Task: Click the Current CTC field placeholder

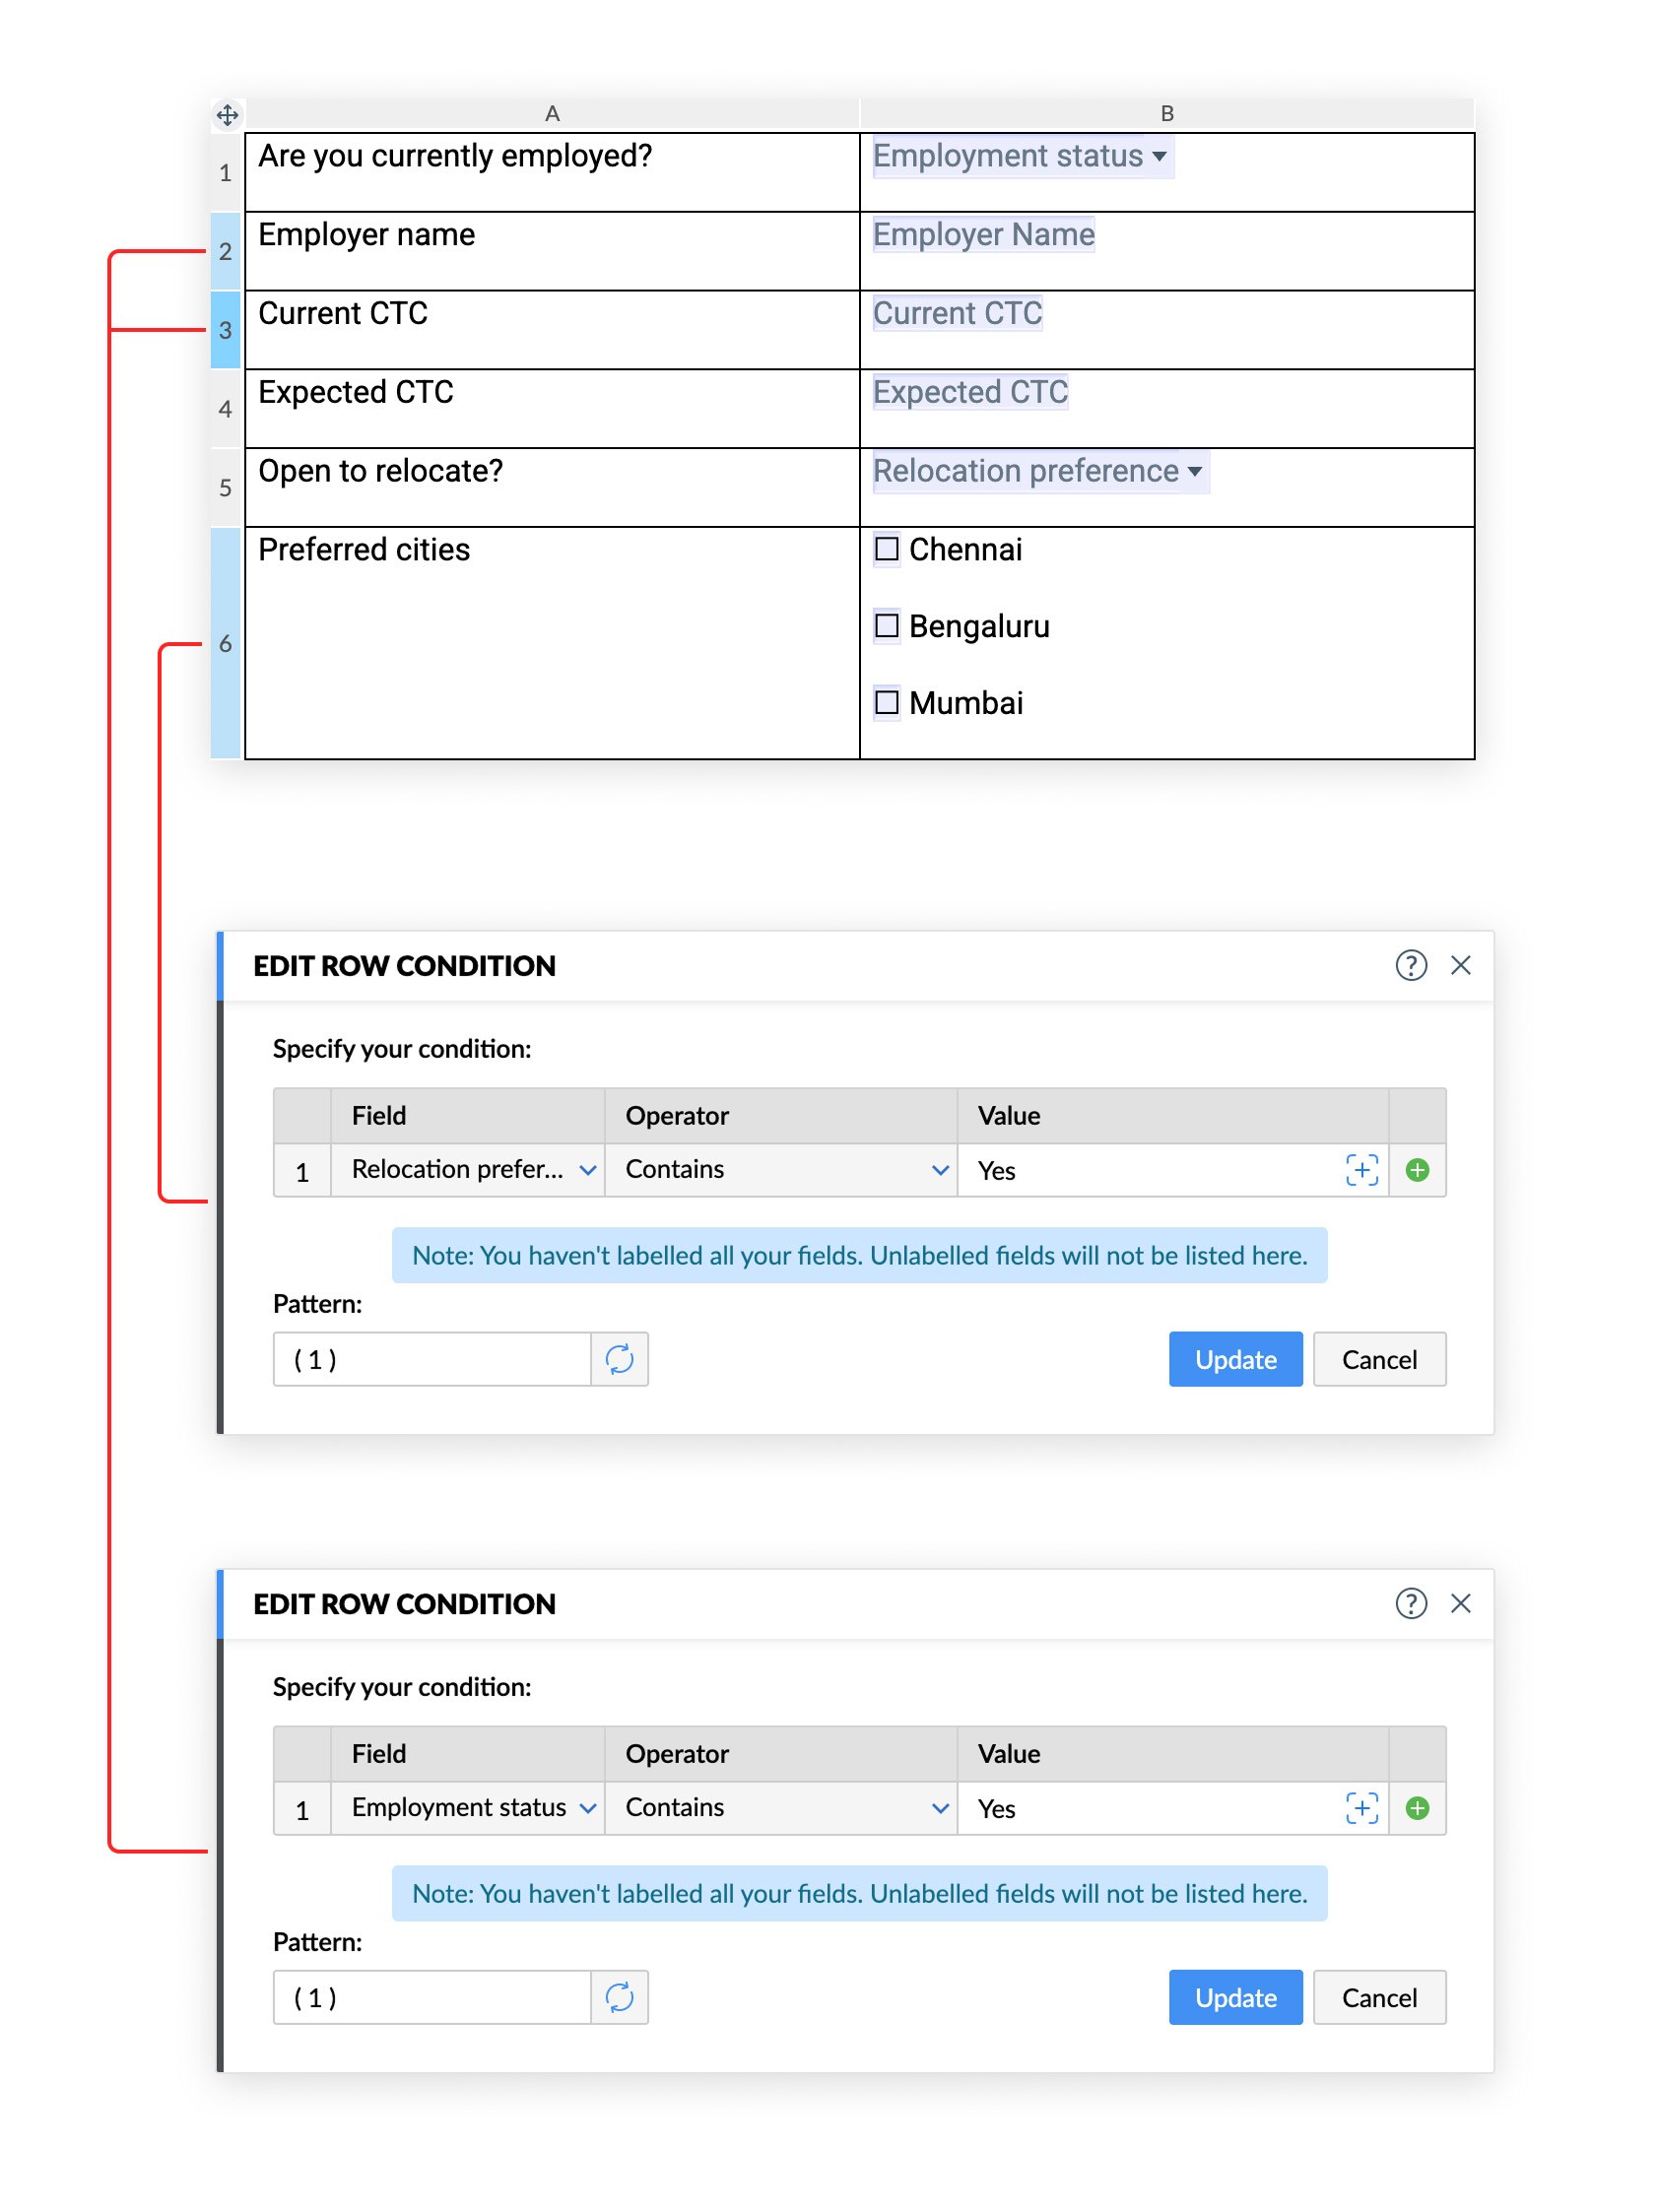Action: 956,313
